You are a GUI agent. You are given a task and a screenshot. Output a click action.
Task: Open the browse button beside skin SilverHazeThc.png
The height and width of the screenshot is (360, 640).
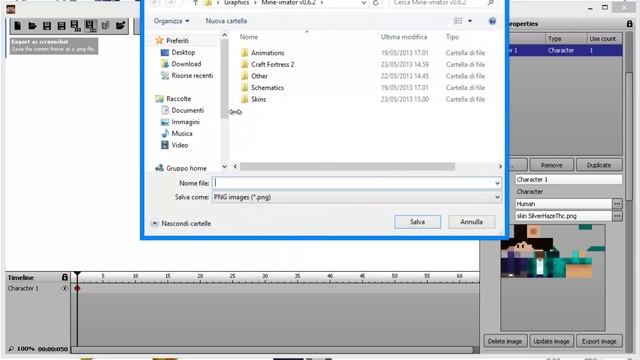(617, 216)
